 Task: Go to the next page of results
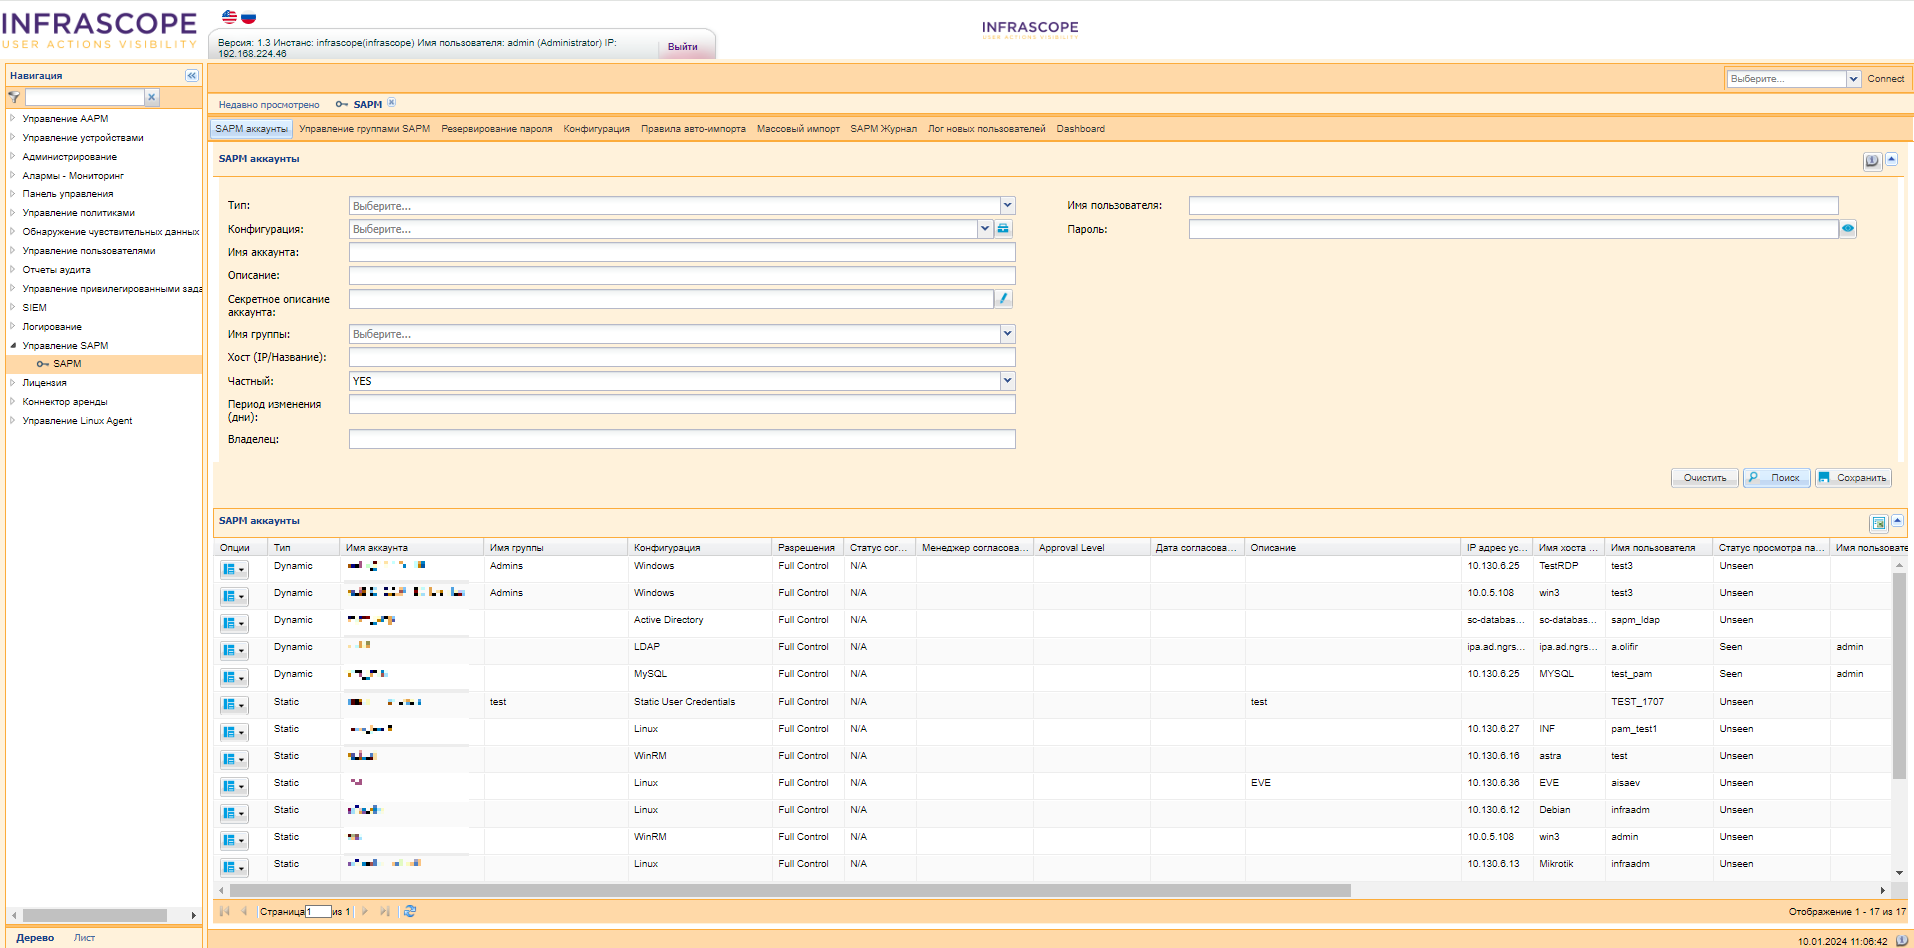point(365,911)
